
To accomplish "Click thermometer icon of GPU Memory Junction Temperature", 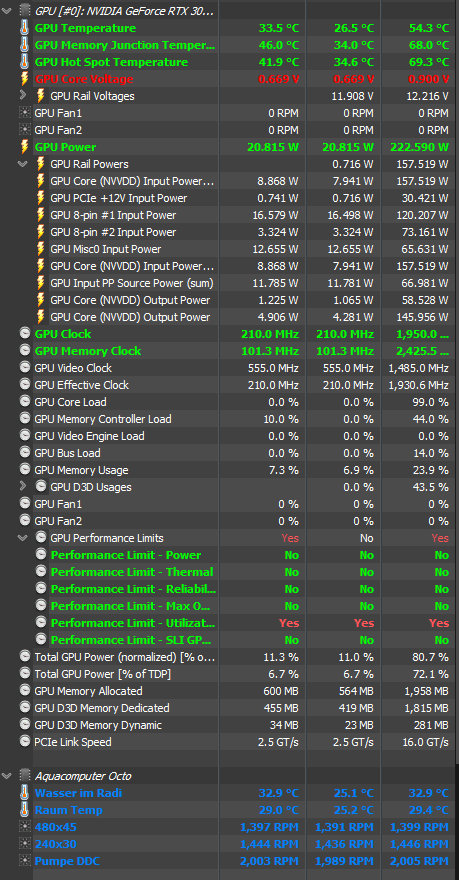I will 25,45.
